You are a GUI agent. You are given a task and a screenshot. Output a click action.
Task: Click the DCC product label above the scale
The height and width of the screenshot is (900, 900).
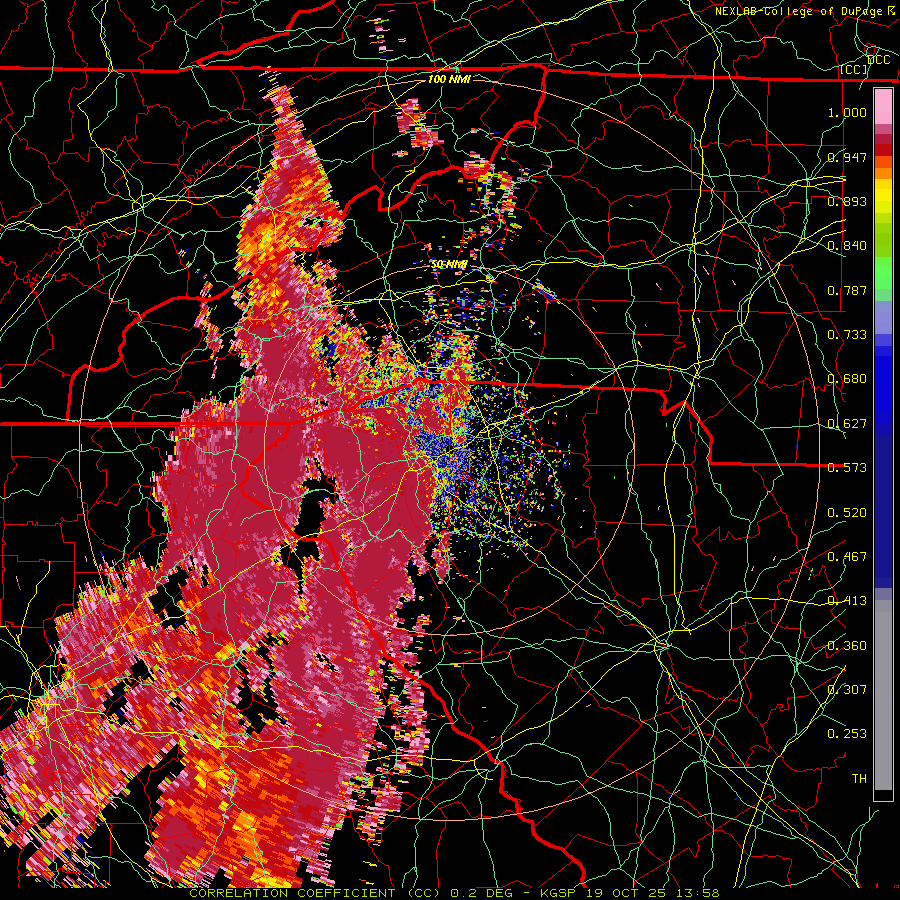tap(878, 60)
